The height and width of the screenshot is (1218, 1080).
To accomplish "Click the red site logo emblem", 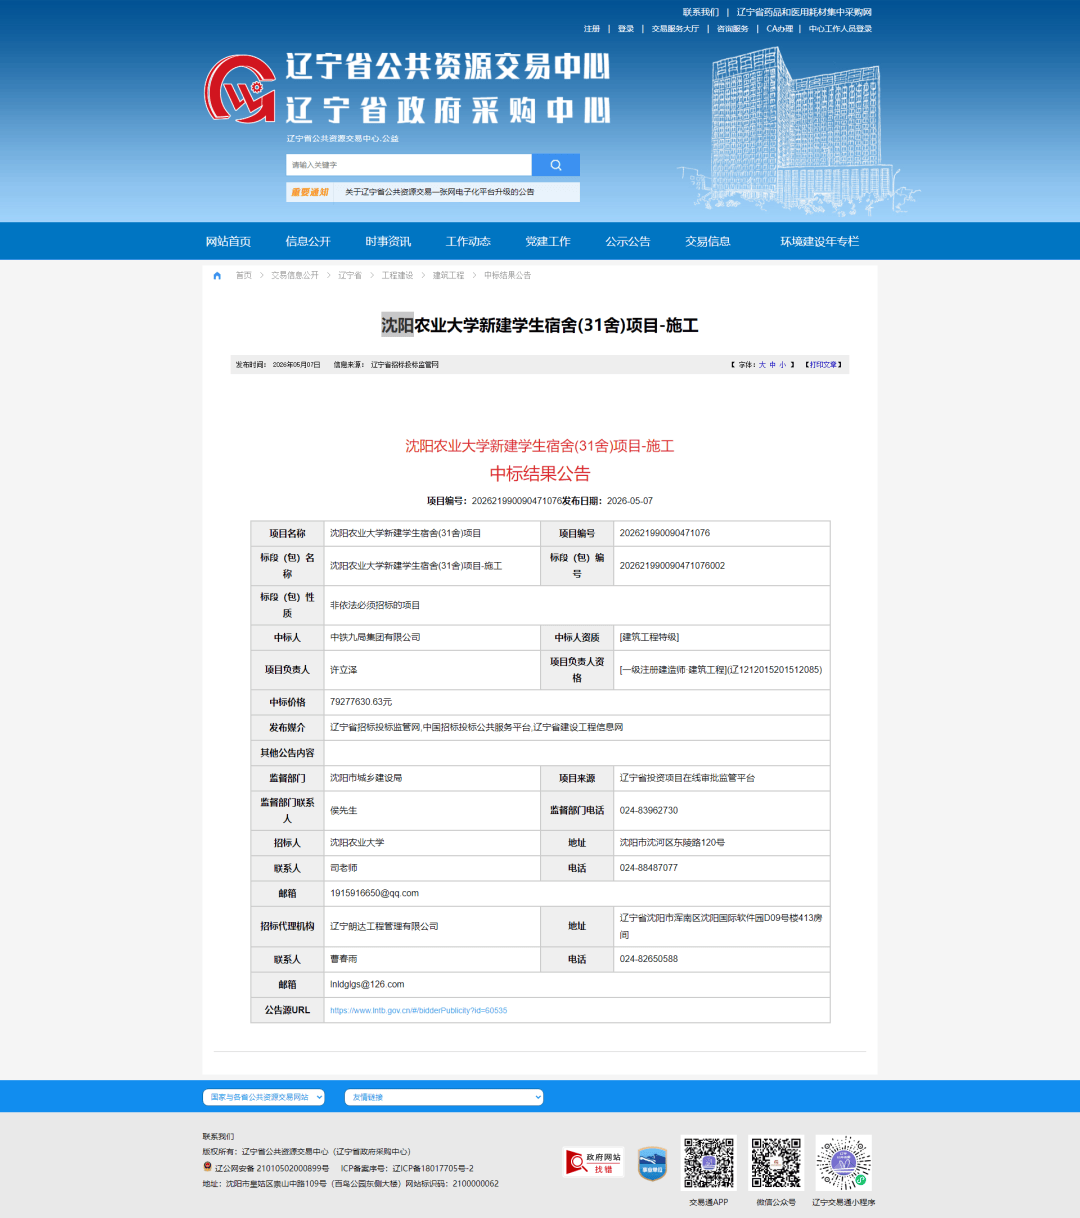I will click(240, 89).
